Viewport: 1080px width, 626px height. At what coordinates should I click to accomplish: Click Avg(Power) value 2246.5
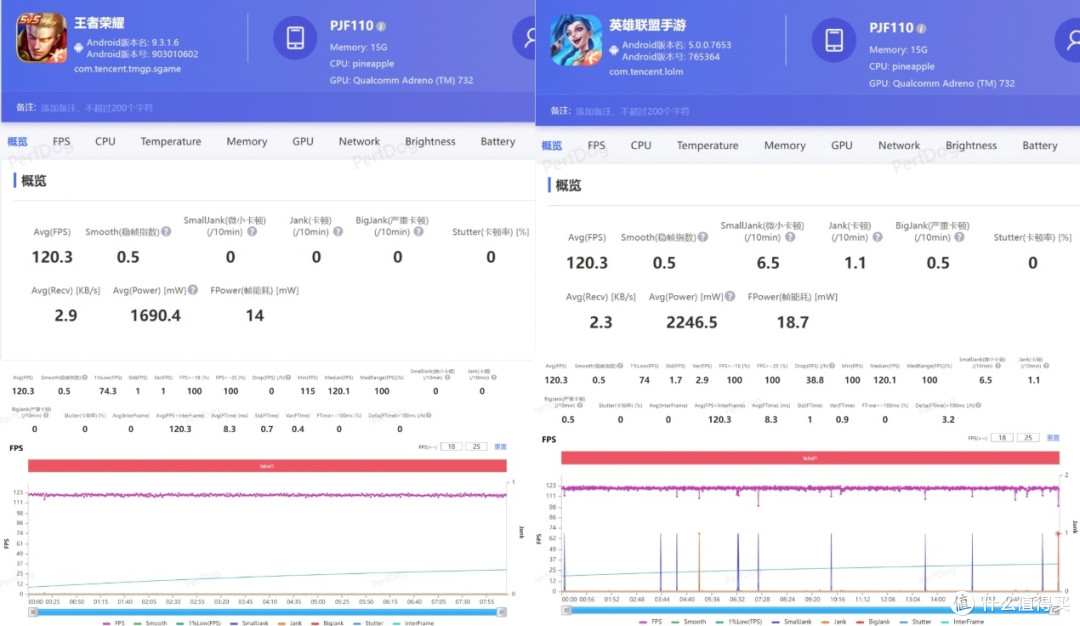(x=692, y=322)
